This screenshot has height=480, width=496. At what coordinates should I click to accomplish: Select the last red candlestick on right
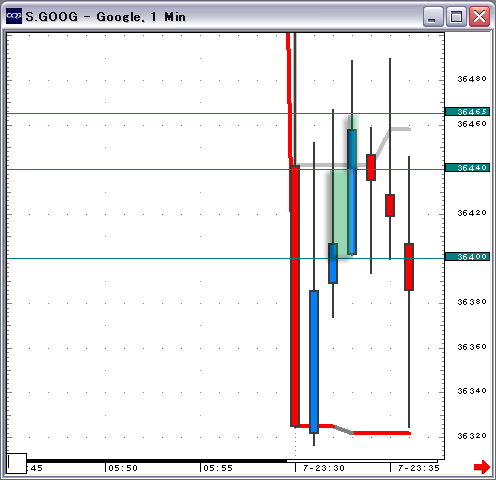[409, 267]
